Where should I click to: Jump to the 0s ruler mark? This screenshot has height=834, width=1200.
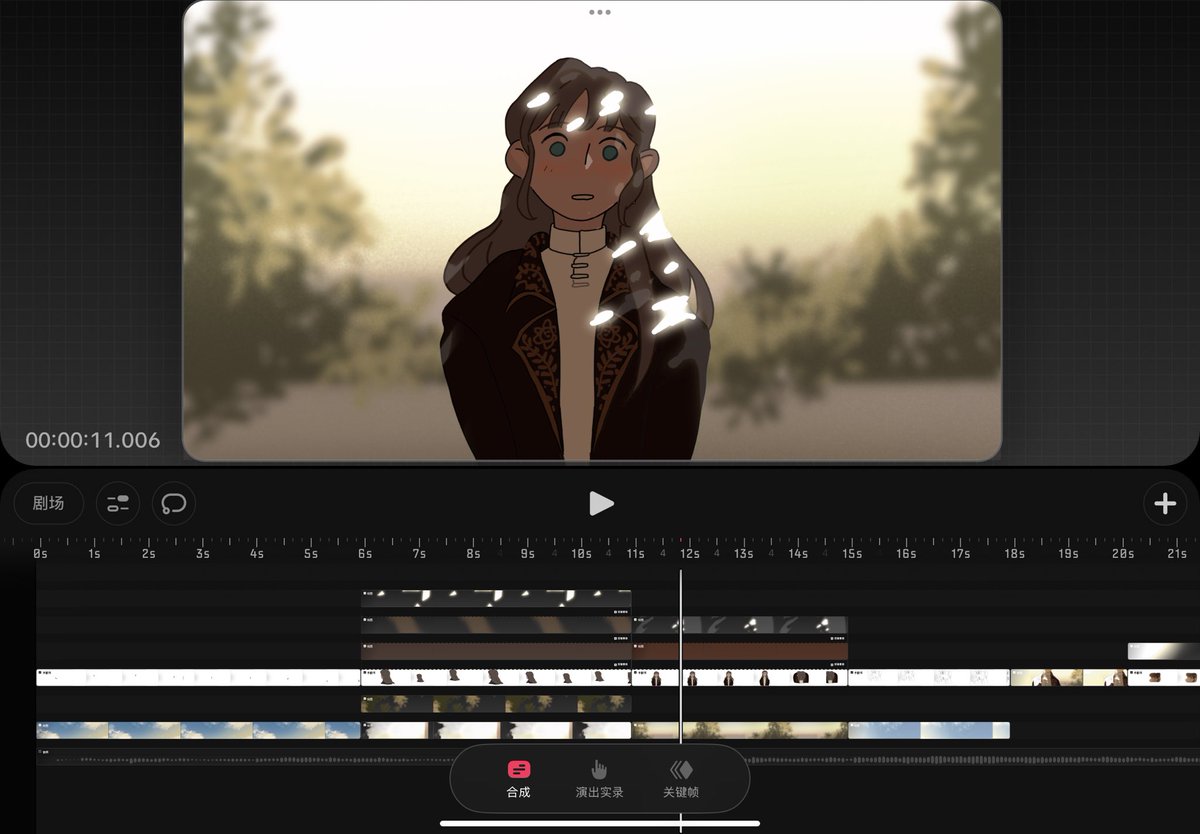tap(40, 553)
